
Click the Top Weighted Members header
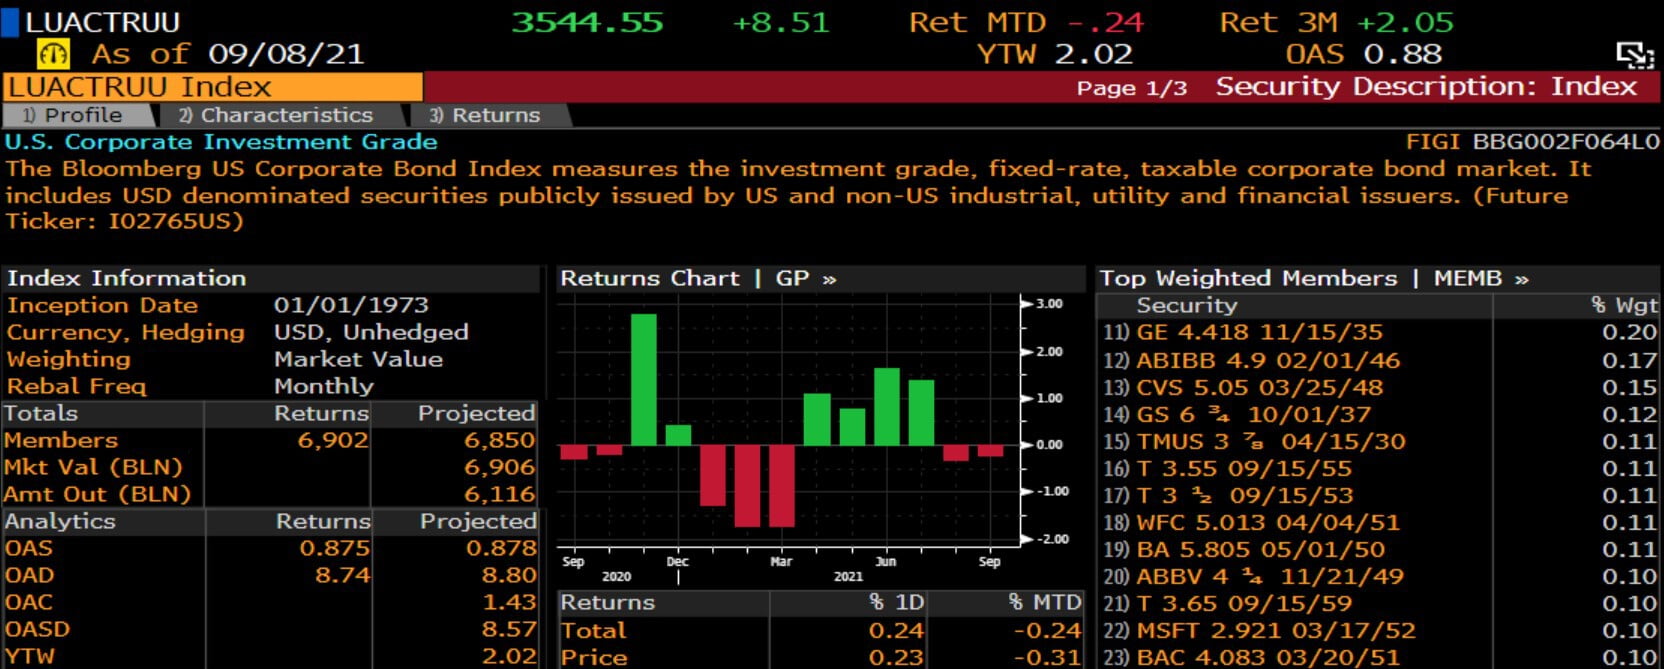tap(1378, 278)
